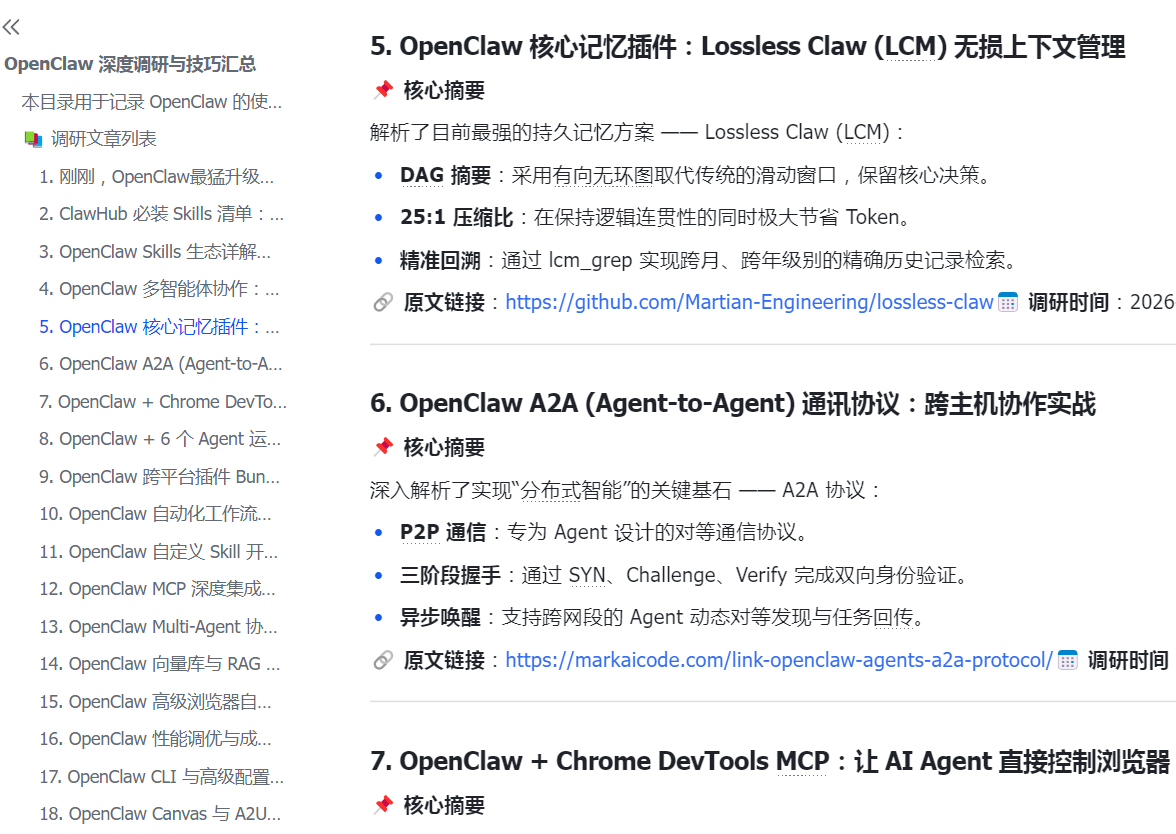Click 核心摘要 label under heading 5
Image resolution: width=1176 pixels, height=834 pixels.
444,91
